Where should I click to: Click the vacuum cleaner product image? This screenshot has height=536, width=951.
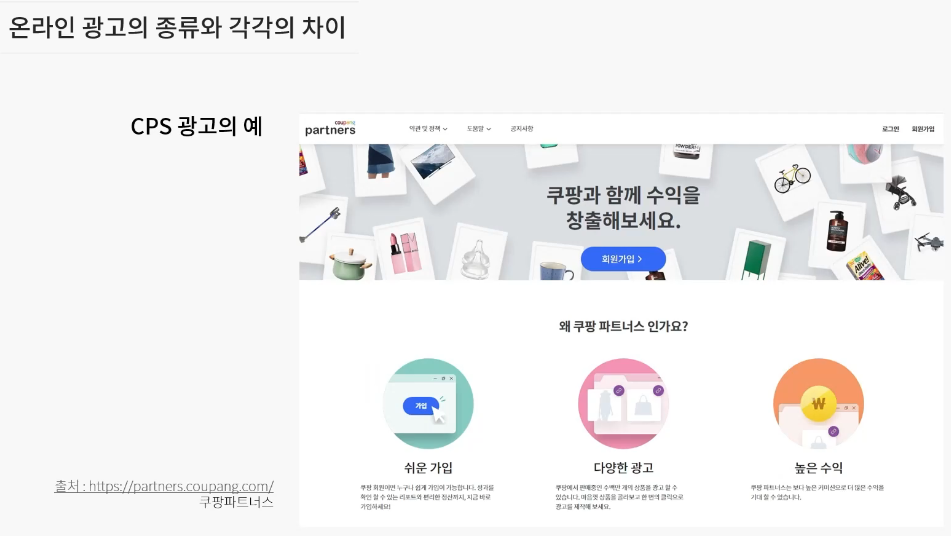point(320,223)
